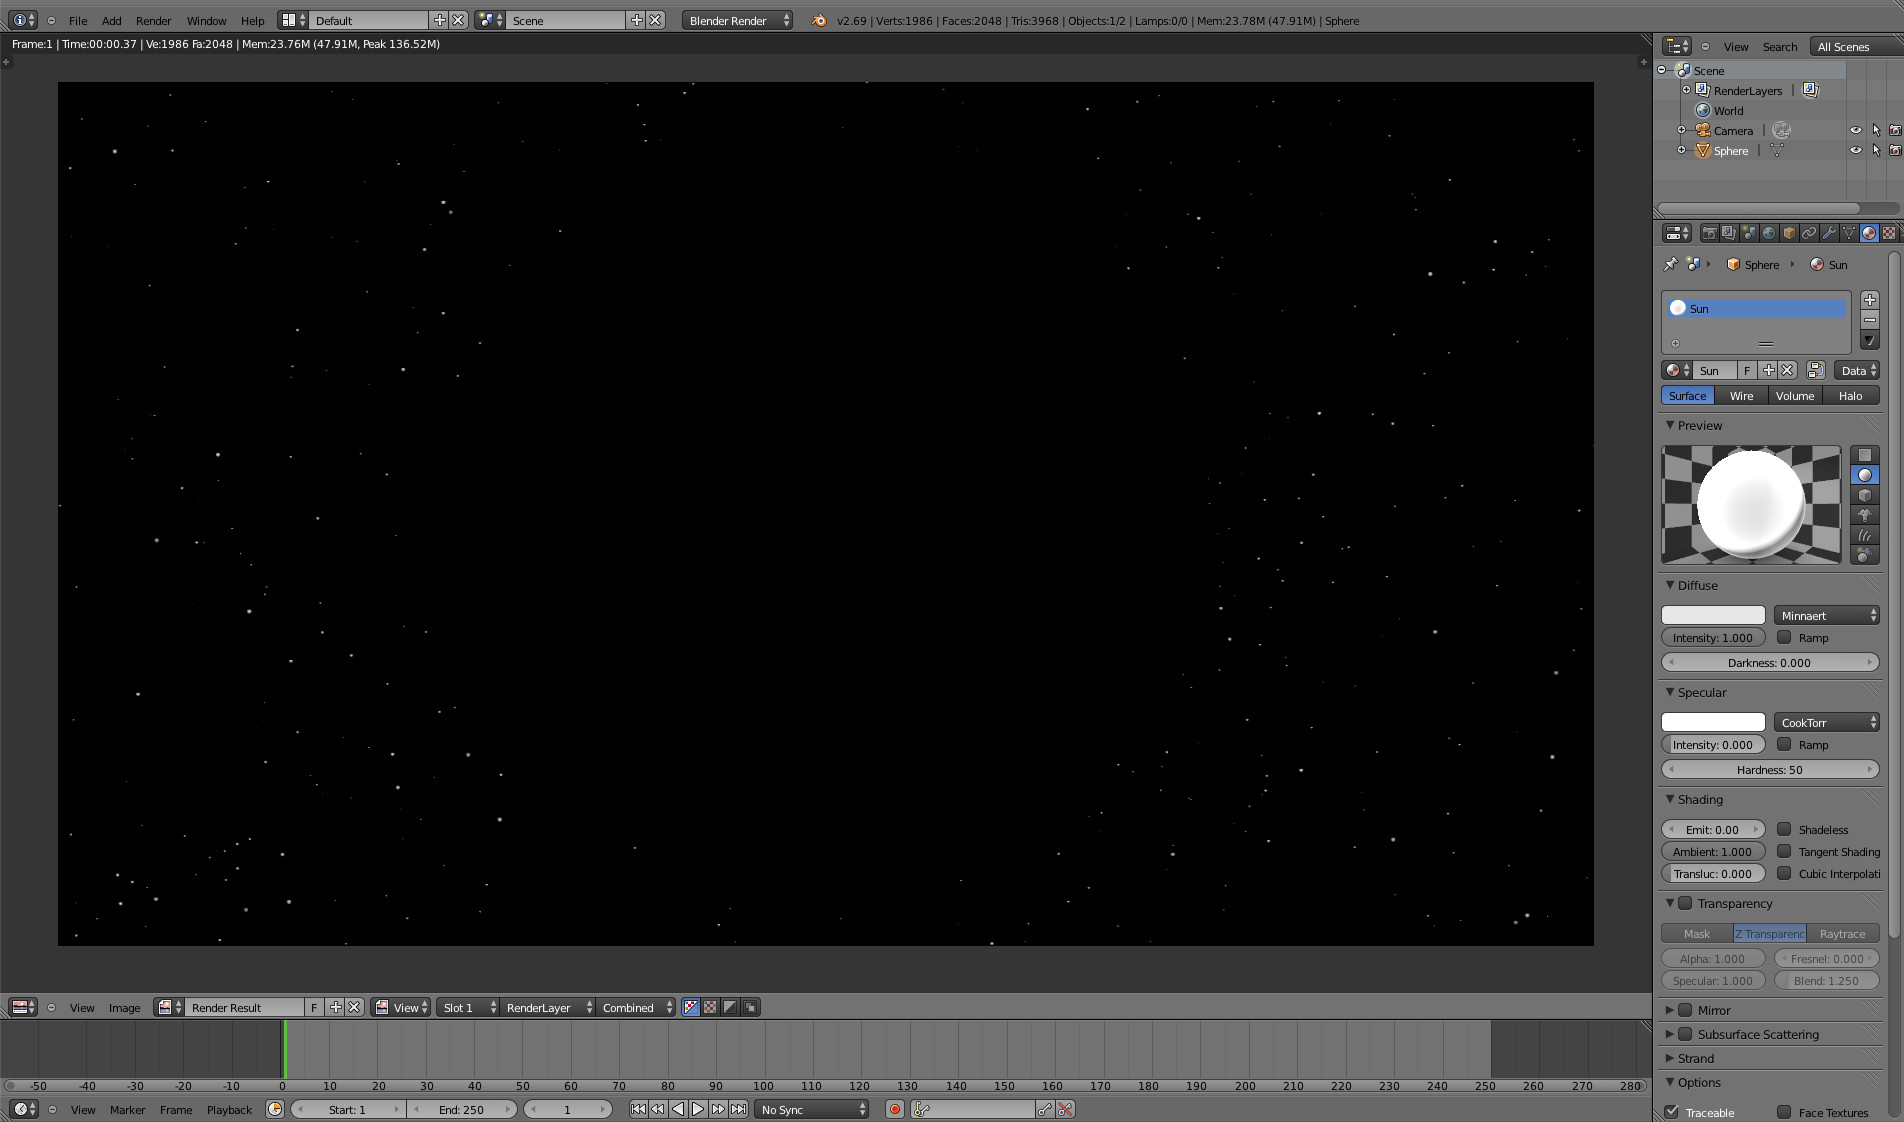Adjust the Hardness: 50 slider

coord(1770,769)
